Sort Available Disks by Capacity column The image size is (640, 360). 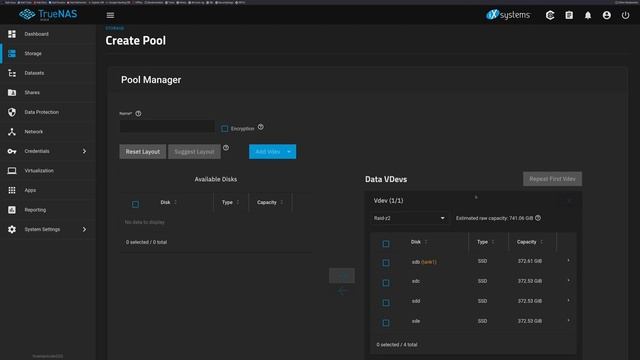click(270, 202)
